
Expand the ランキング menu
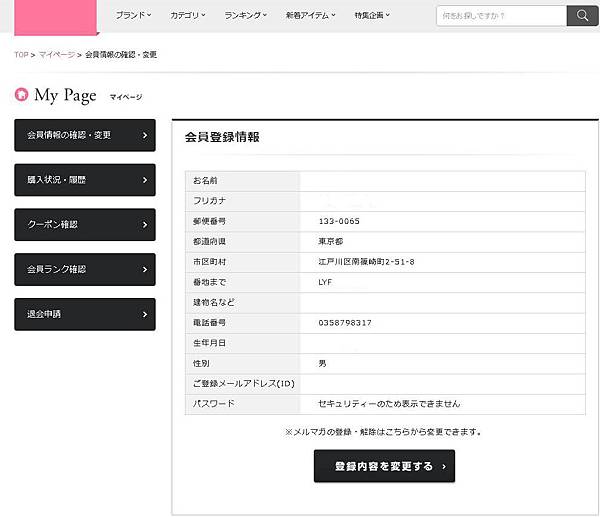(245, 15)
